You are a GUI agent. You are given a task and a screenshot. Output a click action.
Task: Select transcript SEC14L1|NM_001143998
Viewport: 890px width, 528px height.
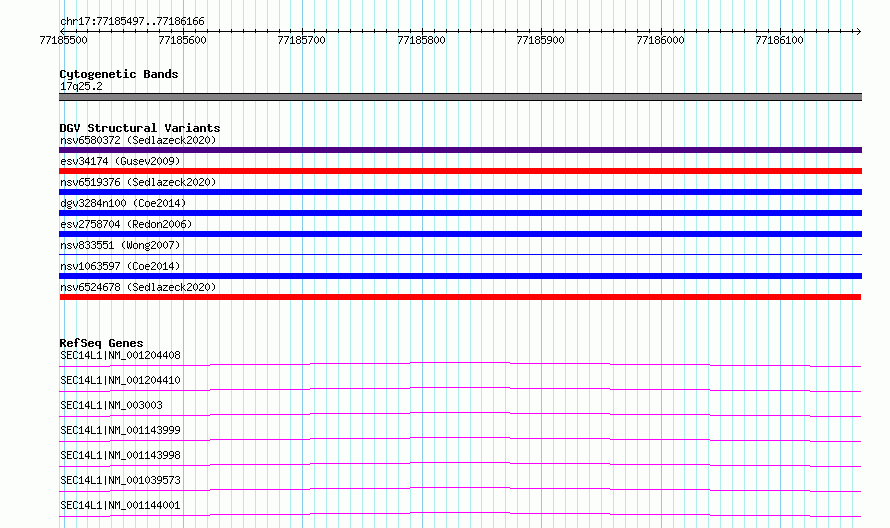coord(120,455)
